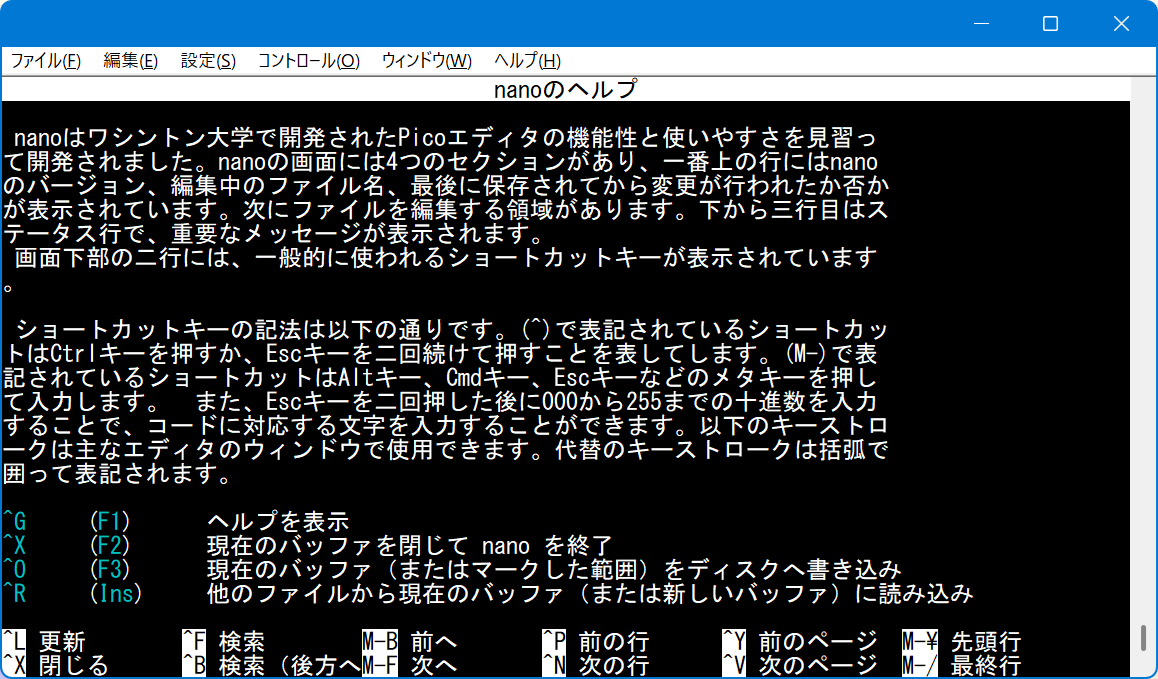Click the (F2) alternate key text
Viewport: 1158px width, 679px height.
click(109, 546)
